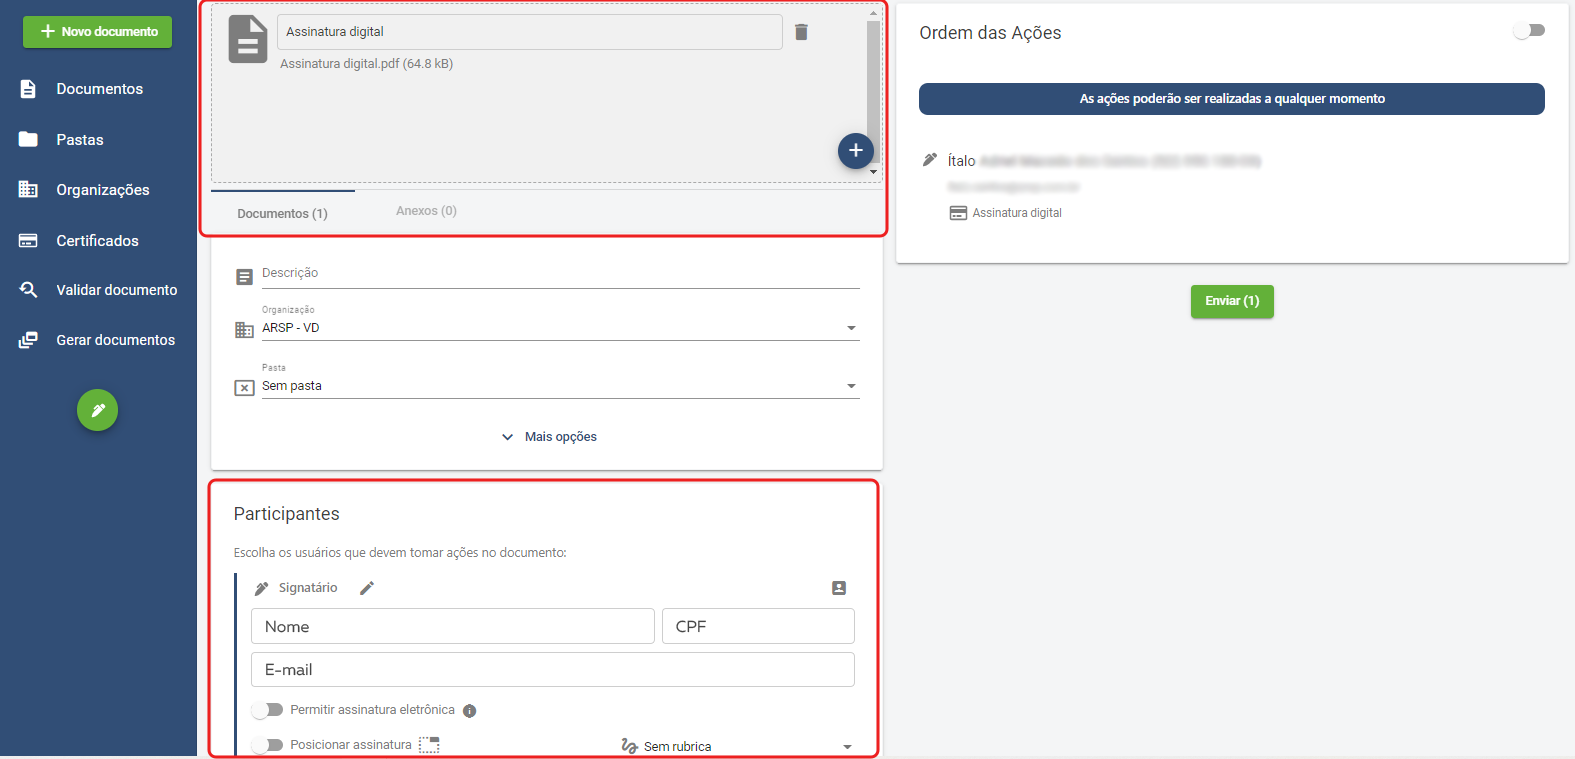Image resolution: width=1575 pixels, height=759 pixels.
Task: Open Certificados in the sidebar
Action: [97, 241]
